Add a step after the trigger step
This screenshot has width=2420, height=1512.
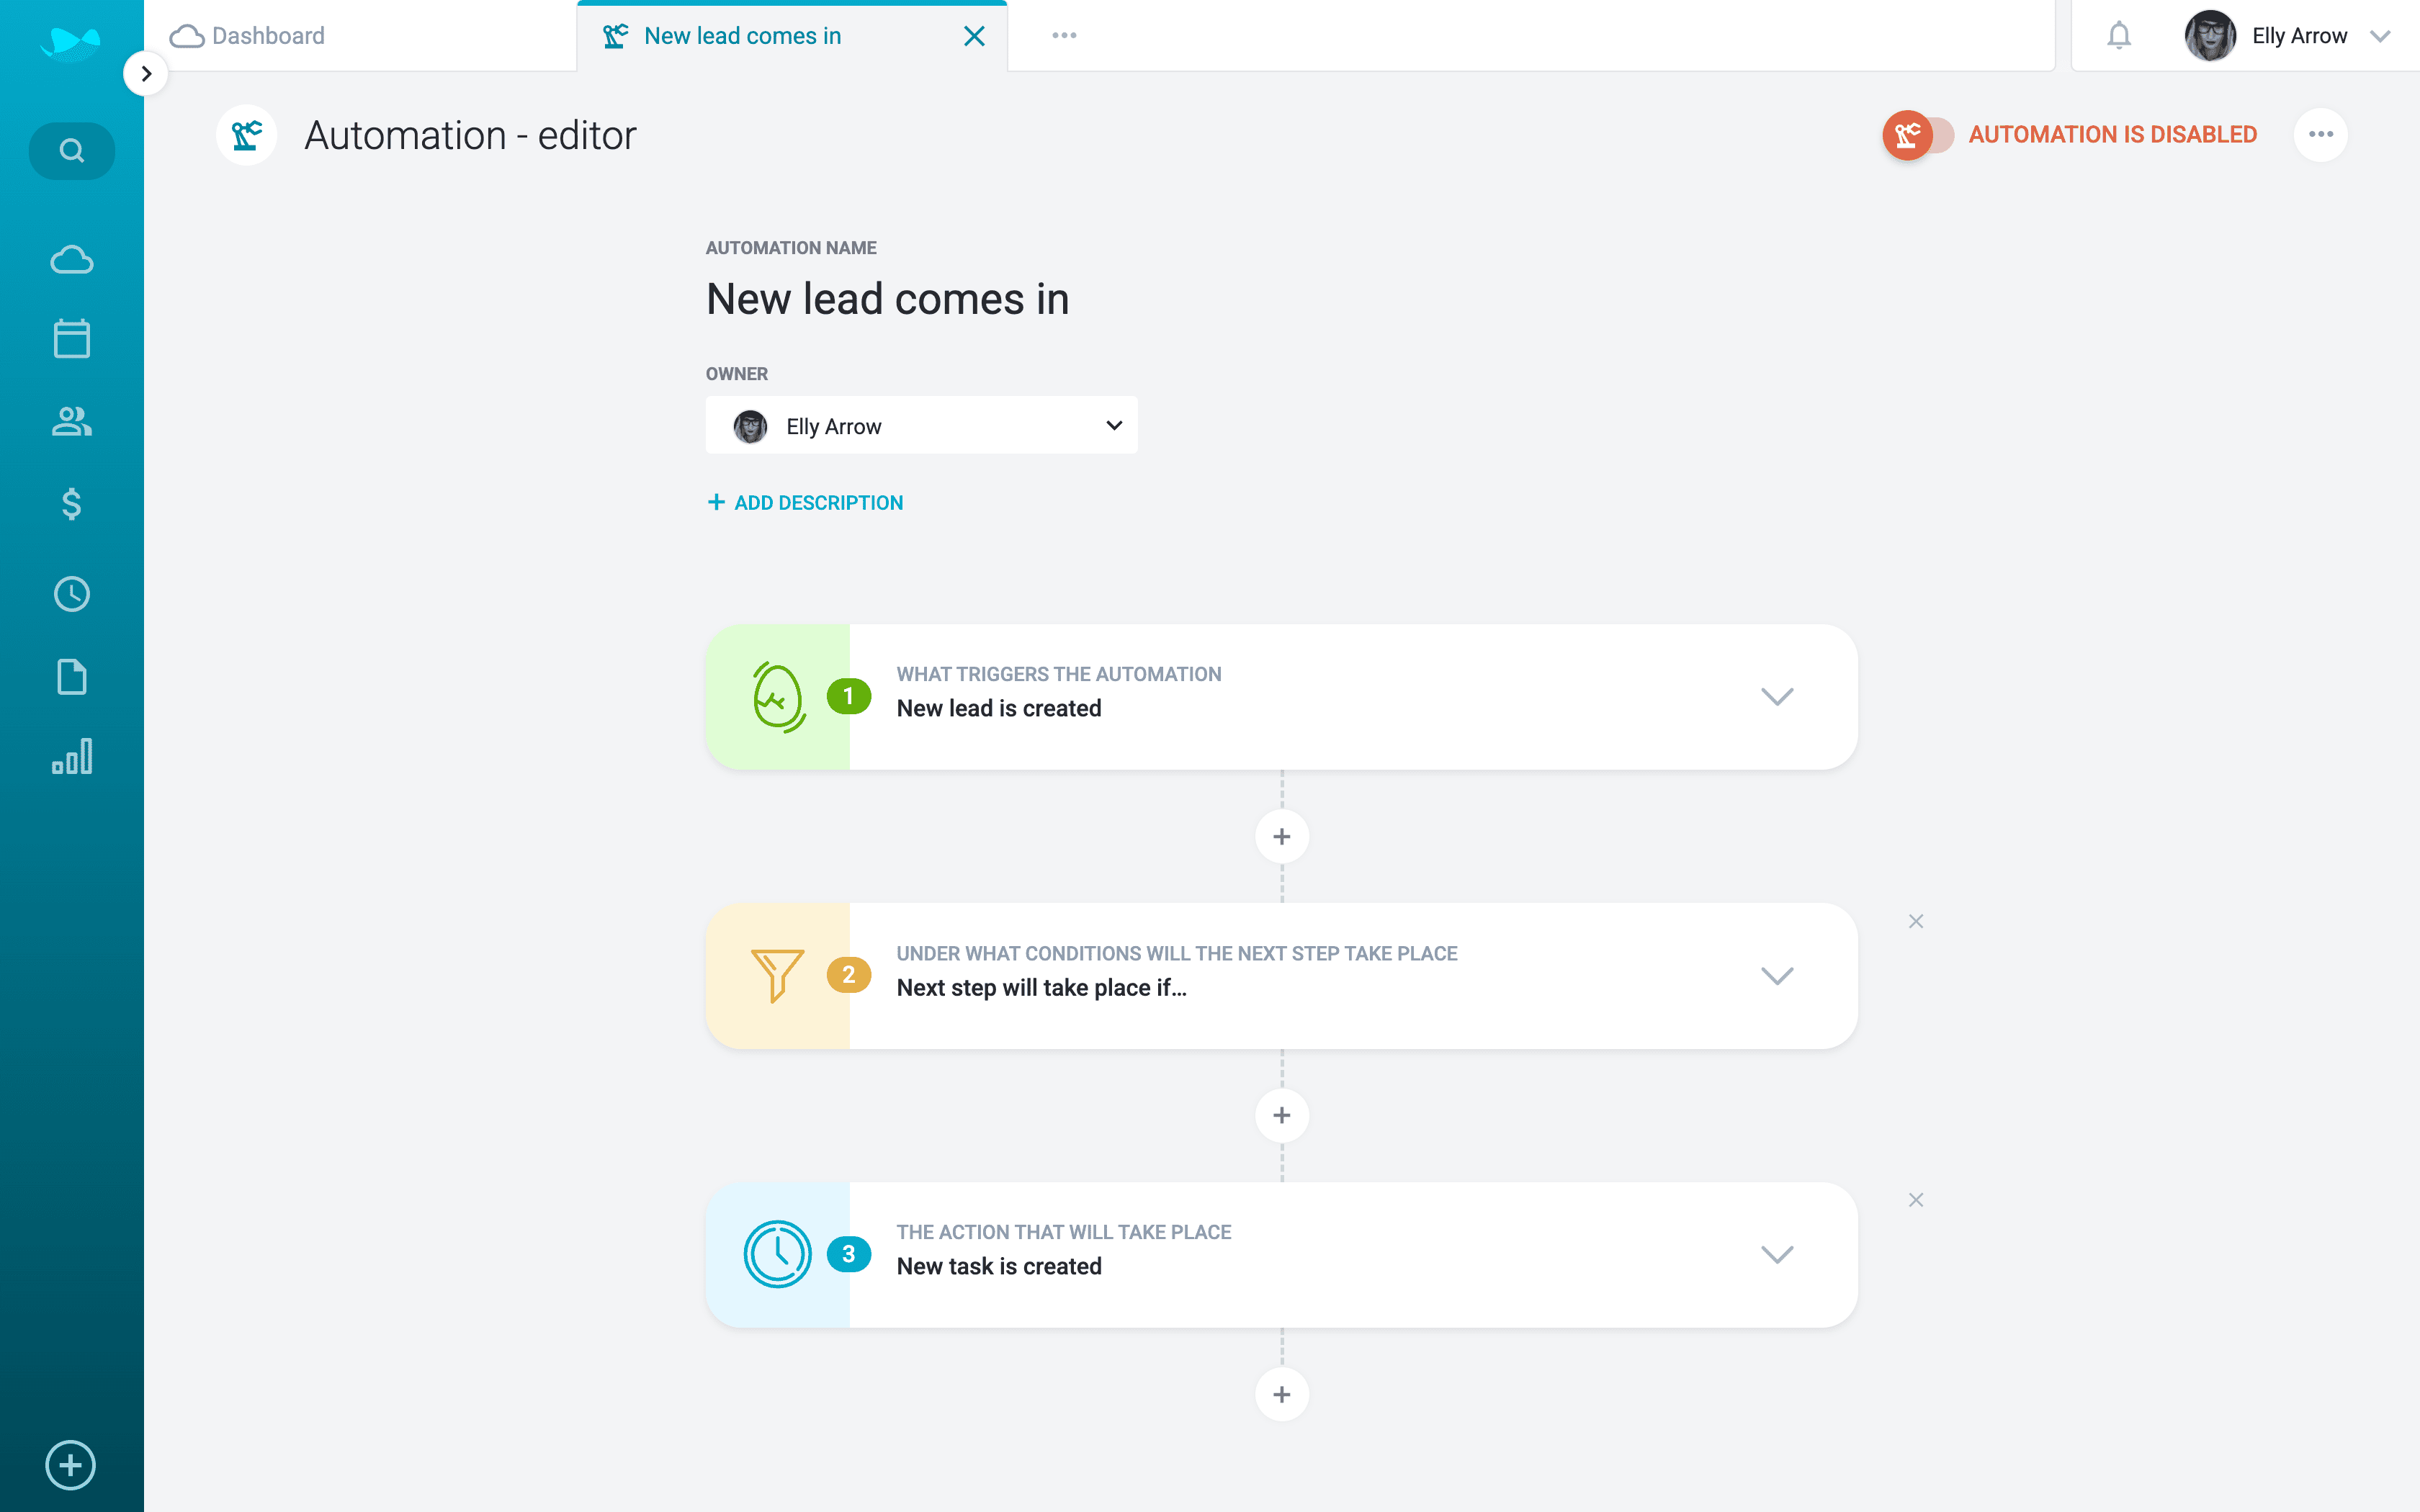pyautogui.click(x=1281, y=837)
